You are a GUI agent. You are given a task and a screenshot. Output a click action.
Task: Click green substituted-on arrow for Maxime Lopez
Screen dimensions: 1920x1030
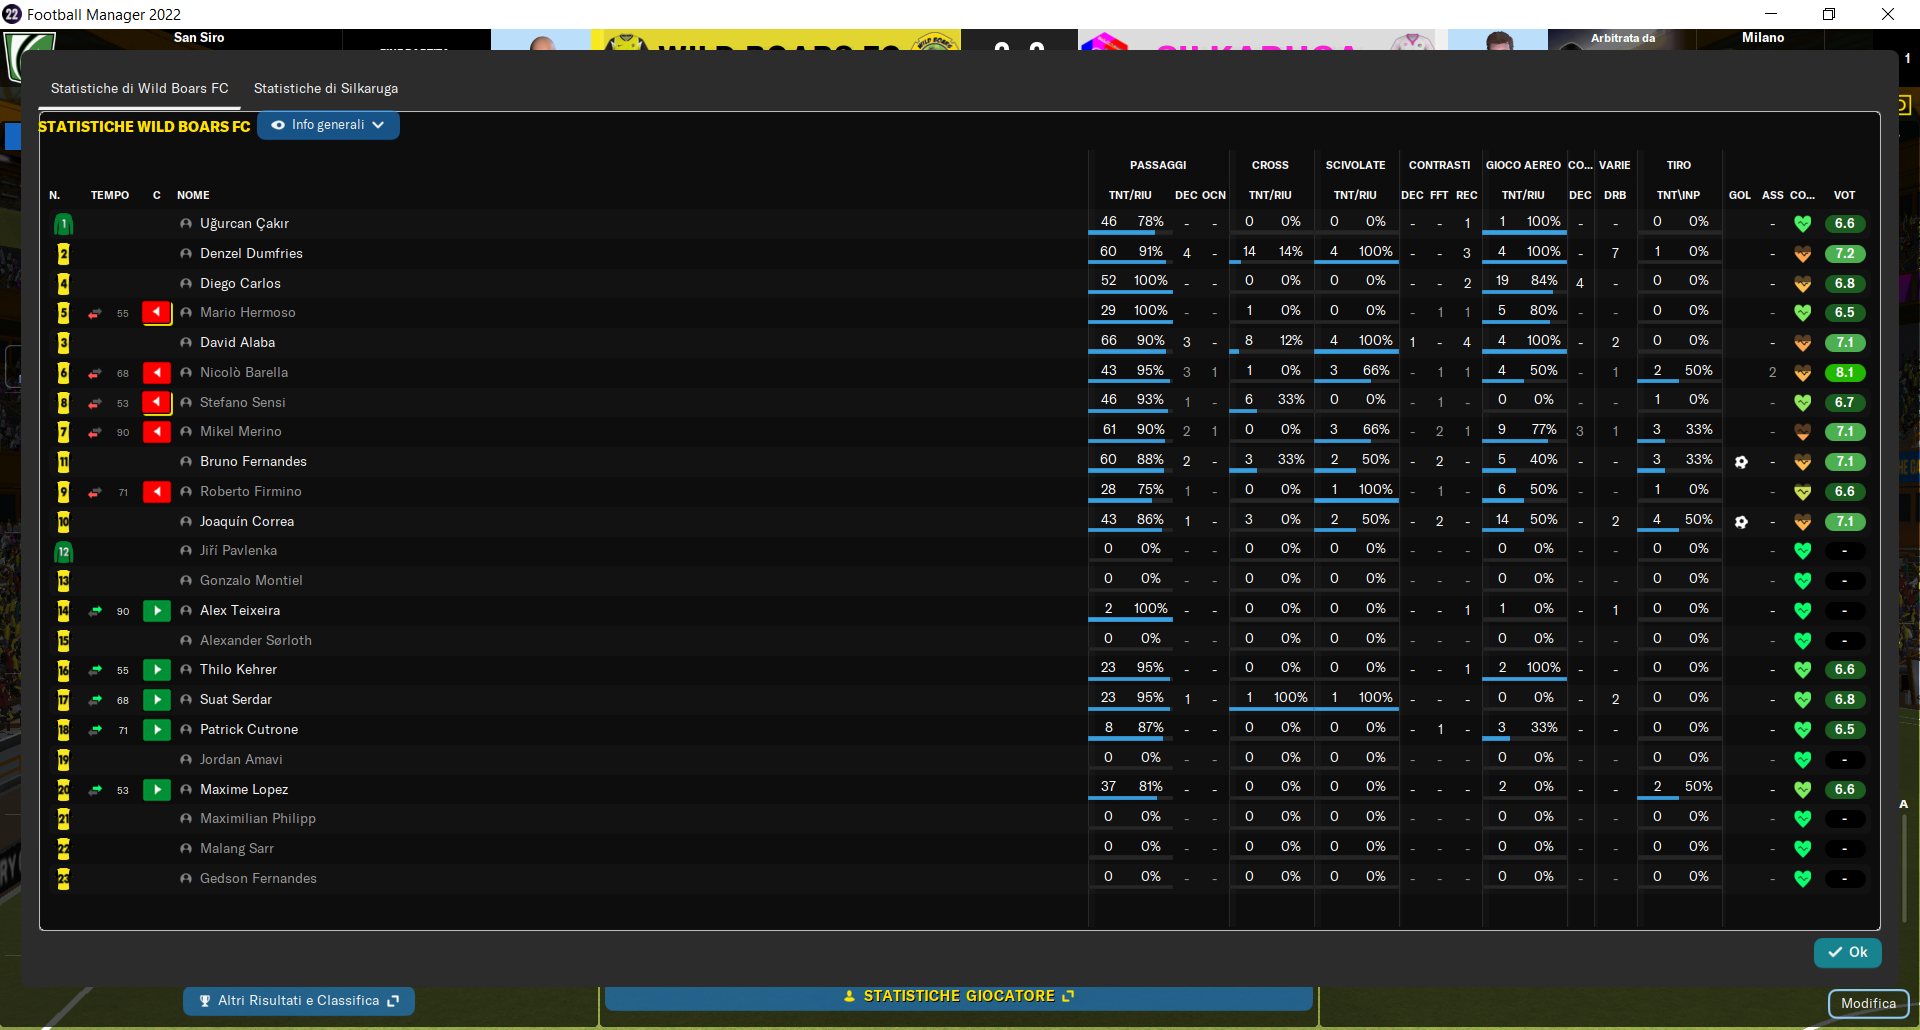(157, 789)
